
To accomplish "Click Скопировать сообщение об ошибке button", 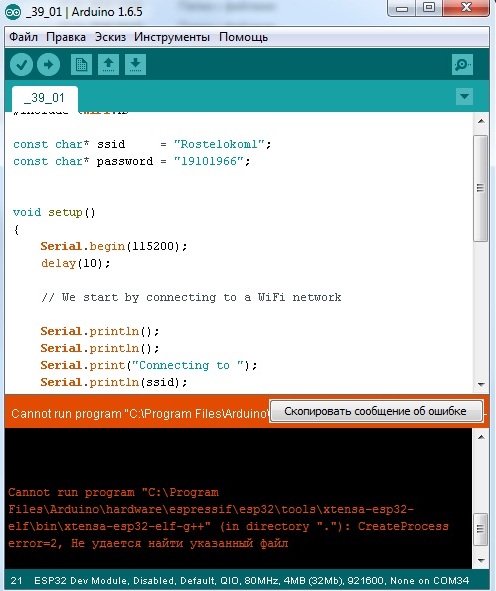I will 376,411.
